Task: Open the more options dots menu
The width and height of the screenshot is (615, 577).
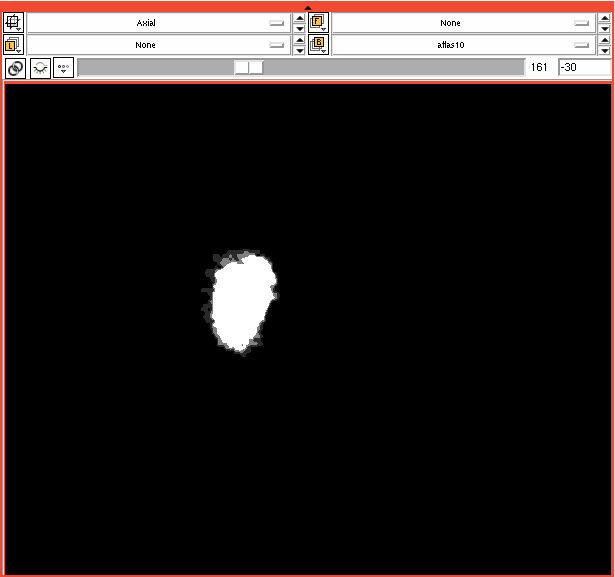Action: [64, 68]
